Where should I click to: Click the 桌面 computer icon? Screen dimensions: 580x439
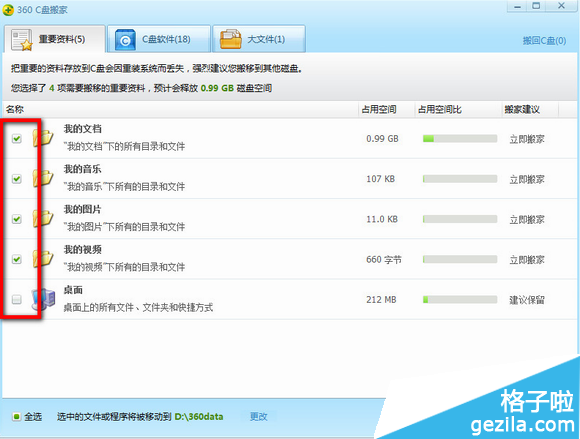43,299
